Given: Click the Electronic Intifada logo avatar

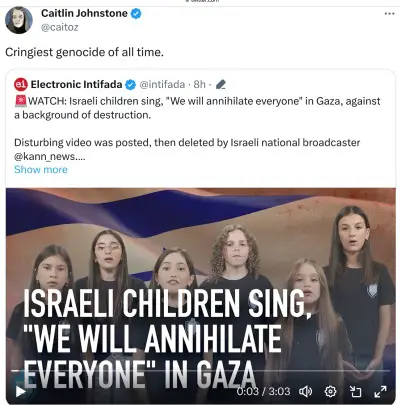Looking at the screenshot, I should point(21,84).
